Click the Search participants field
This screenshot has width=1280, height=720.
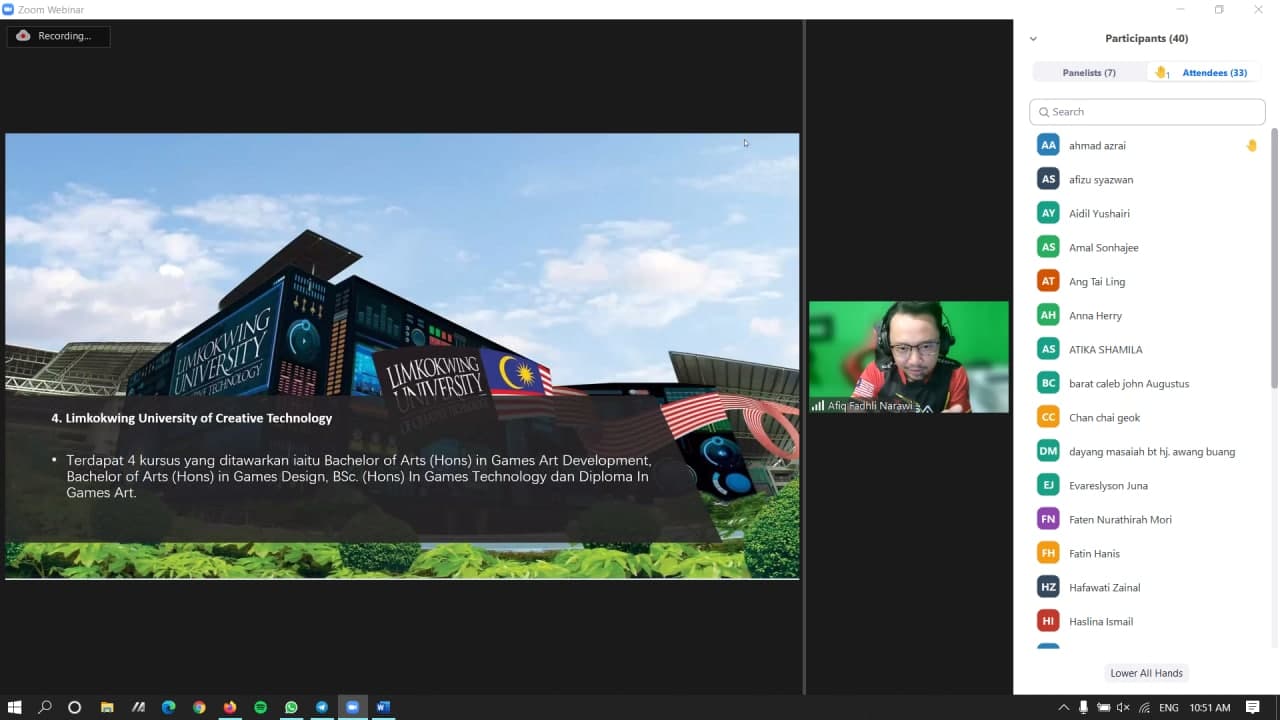pyautogui.click(x=1147, y=112)
